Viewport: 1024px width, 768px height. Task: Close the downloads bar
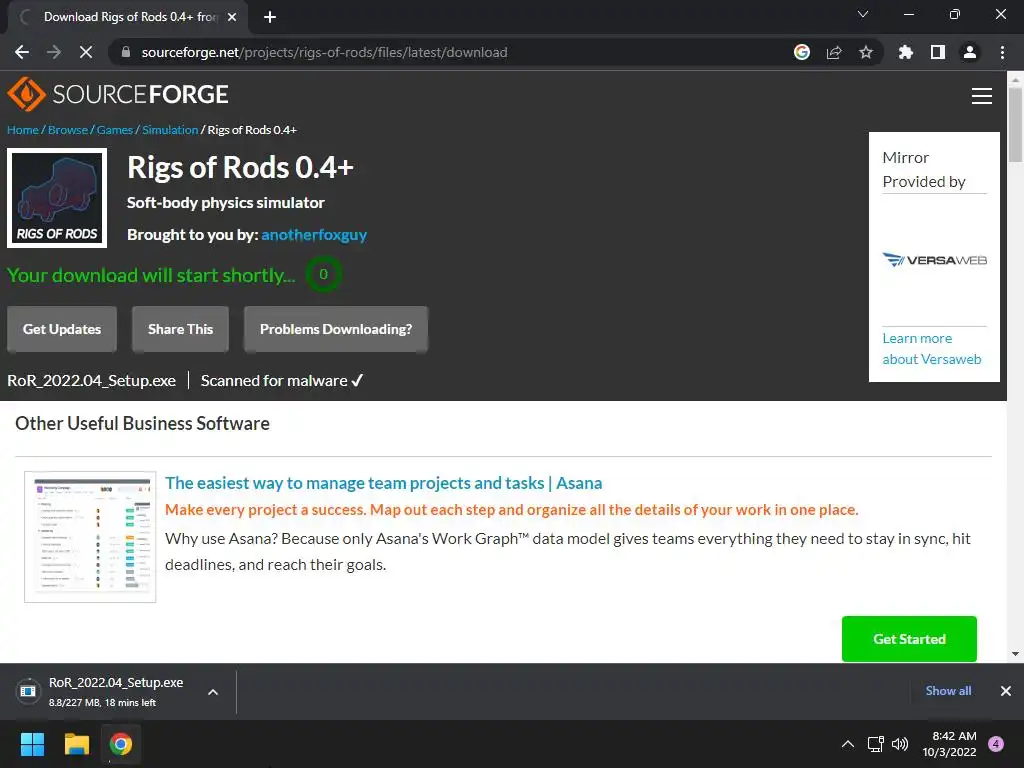point(1006,691)
